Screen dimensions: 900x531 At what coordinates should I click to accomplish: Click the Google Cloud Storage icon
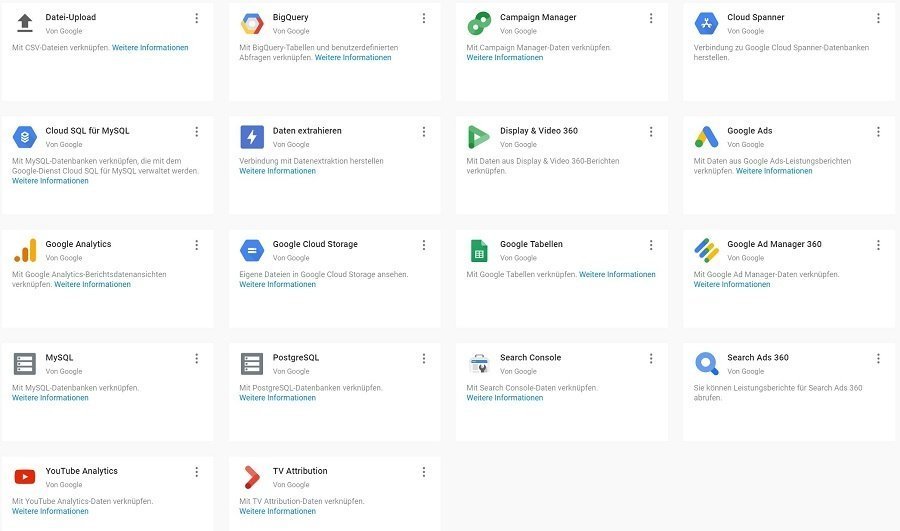tap(252, 250)
